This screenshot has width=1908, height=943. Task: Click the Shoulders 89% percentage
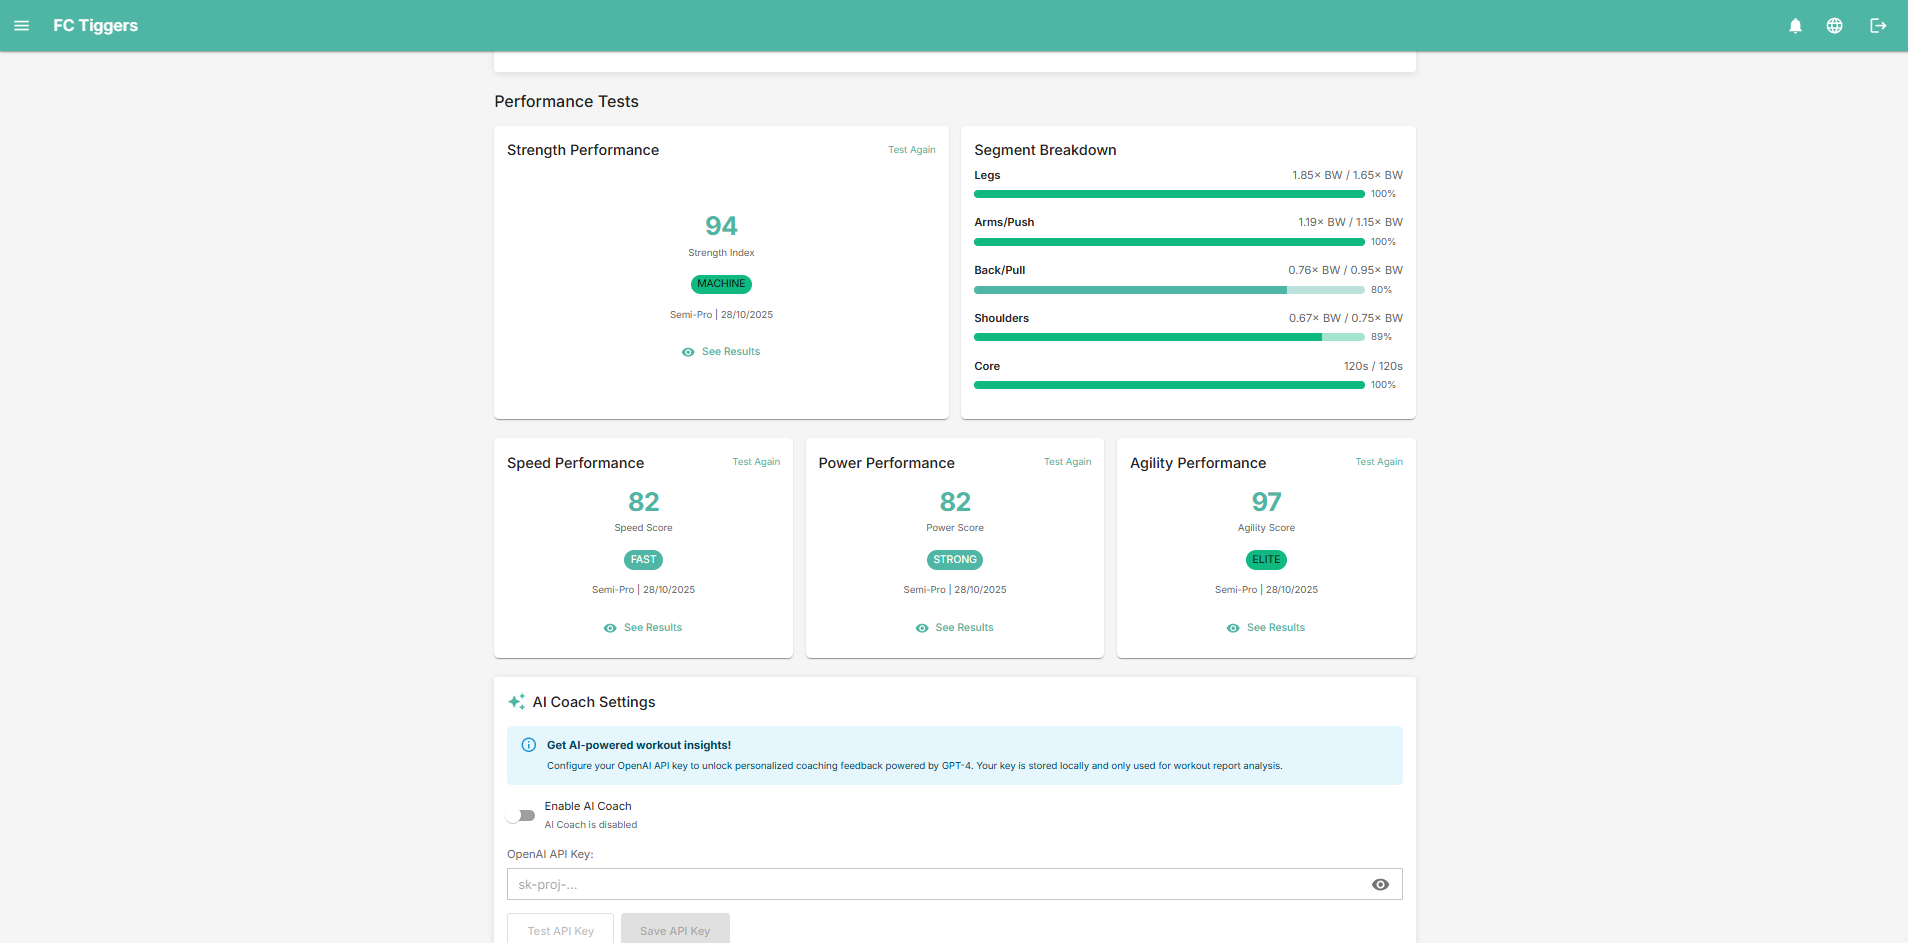coord(1381,337)
